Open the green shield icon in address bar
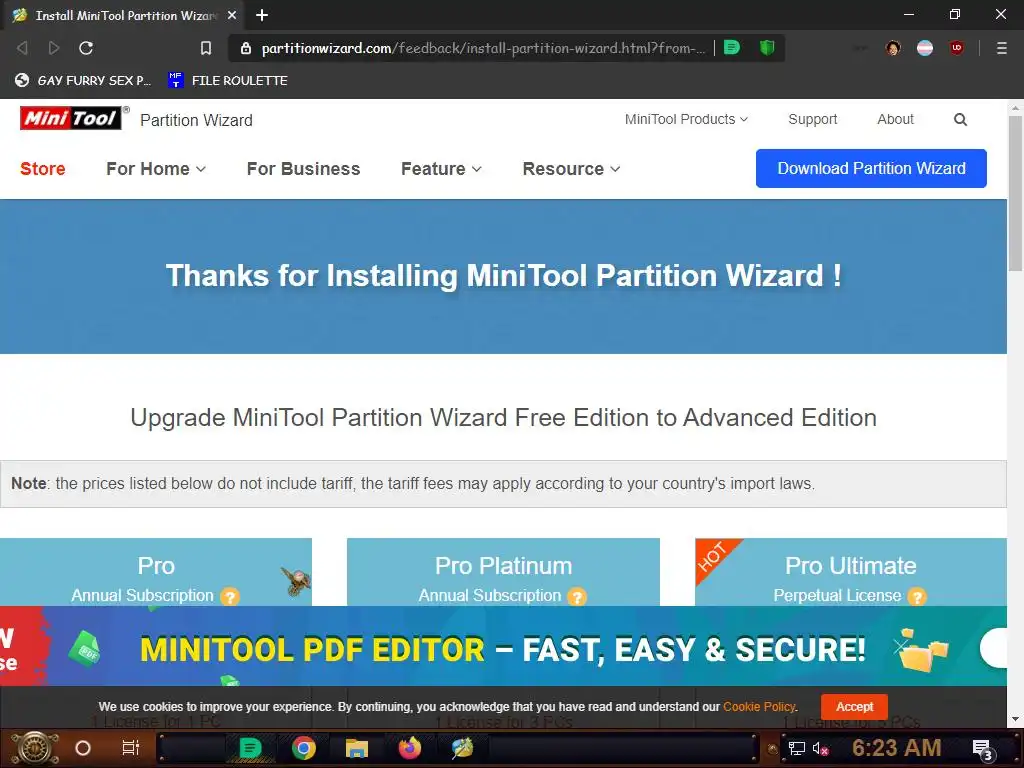The height and width of the screenshot is (768, 1024). click(x=767, y=47)
